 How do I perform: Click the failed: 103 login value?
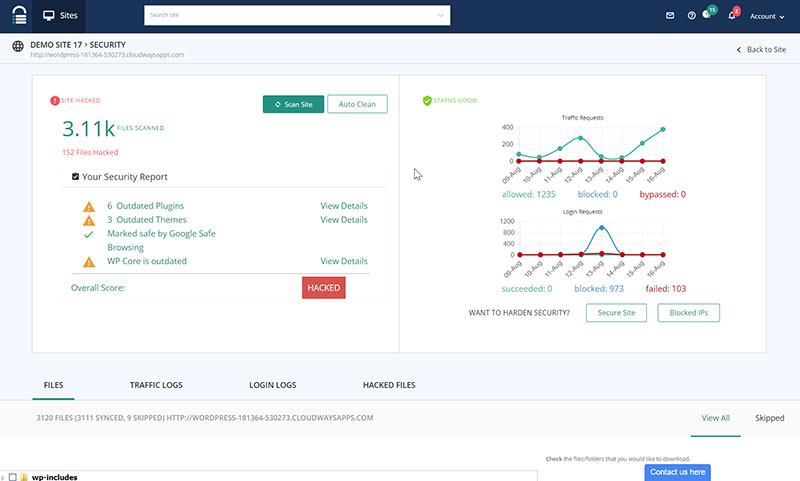(666, 289)
